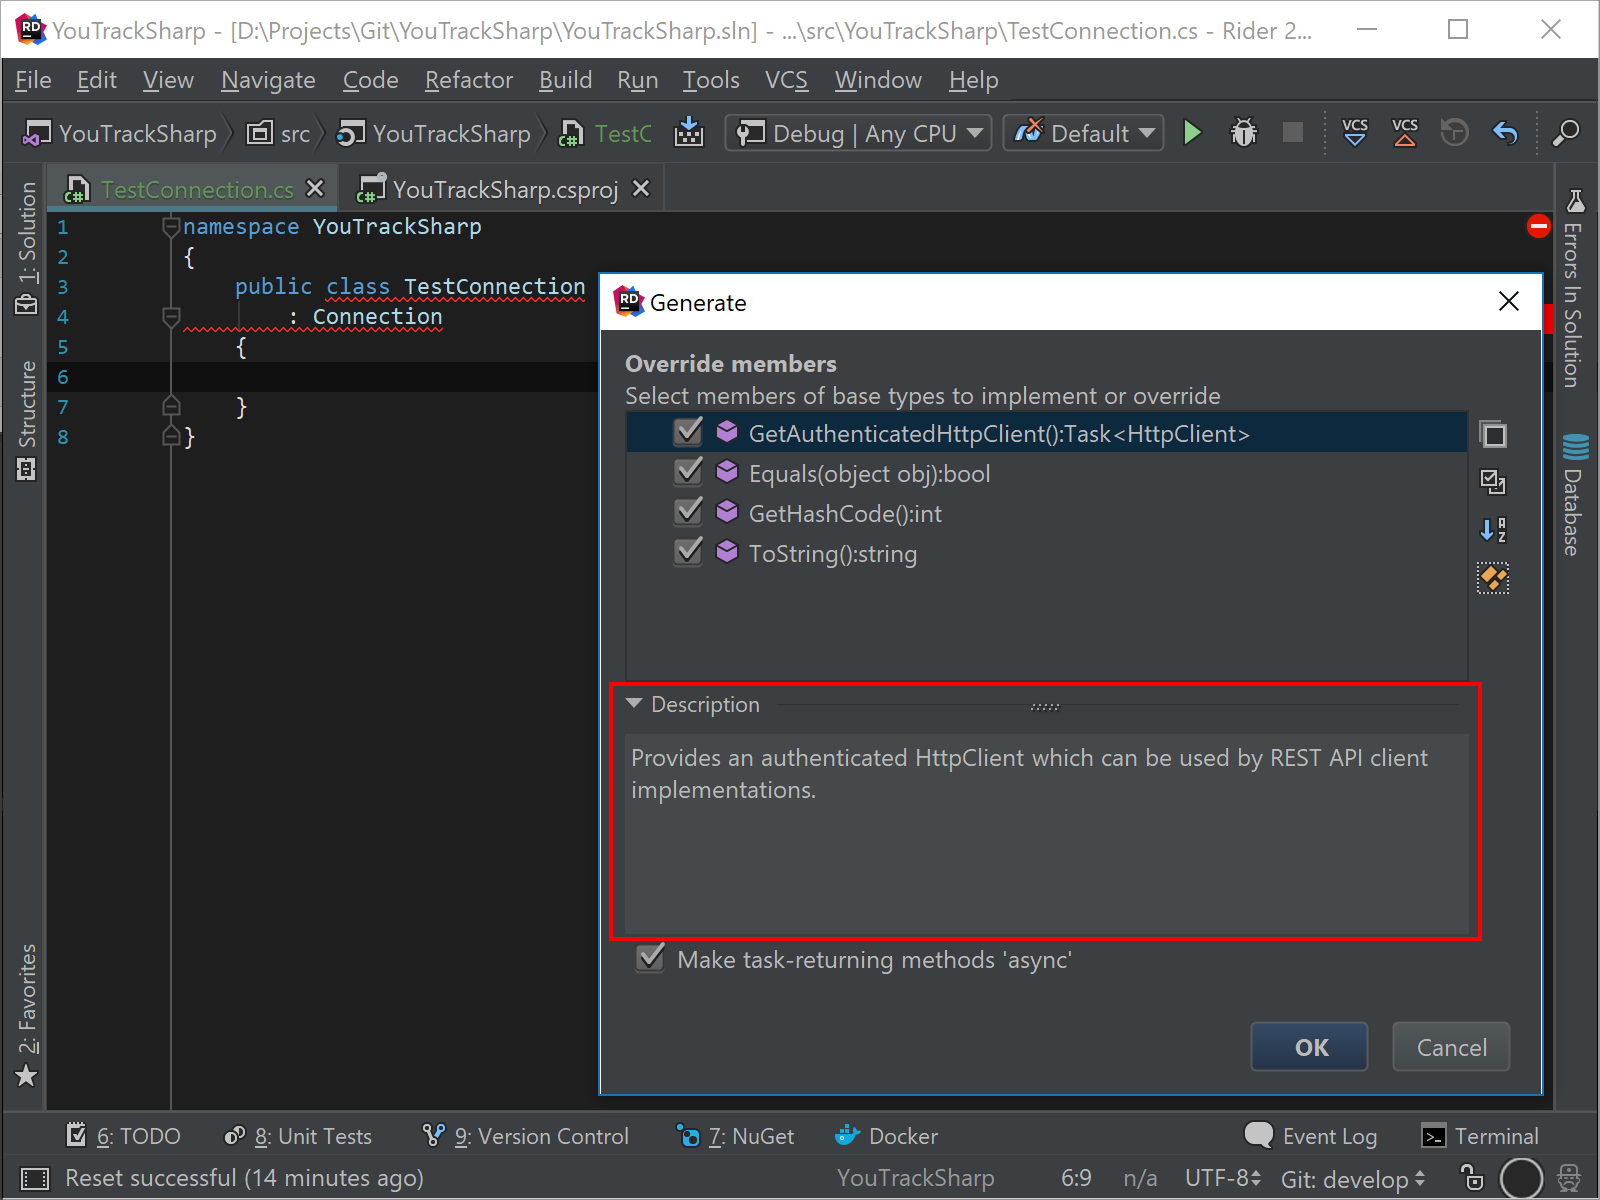Click VCS Commit icon
The height and width of the screenshot is (1200, 1600).
(1405, 132)
